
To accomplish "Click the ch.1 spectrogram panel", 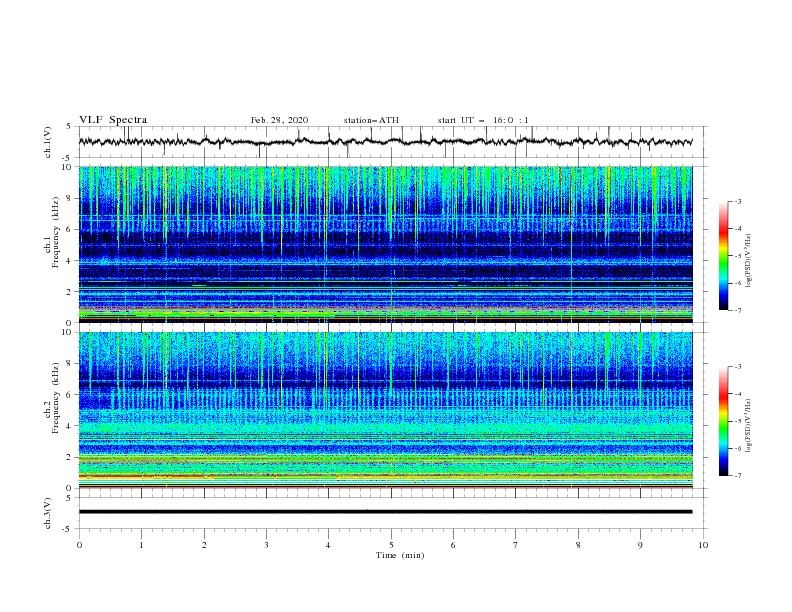I will [385, 244].
